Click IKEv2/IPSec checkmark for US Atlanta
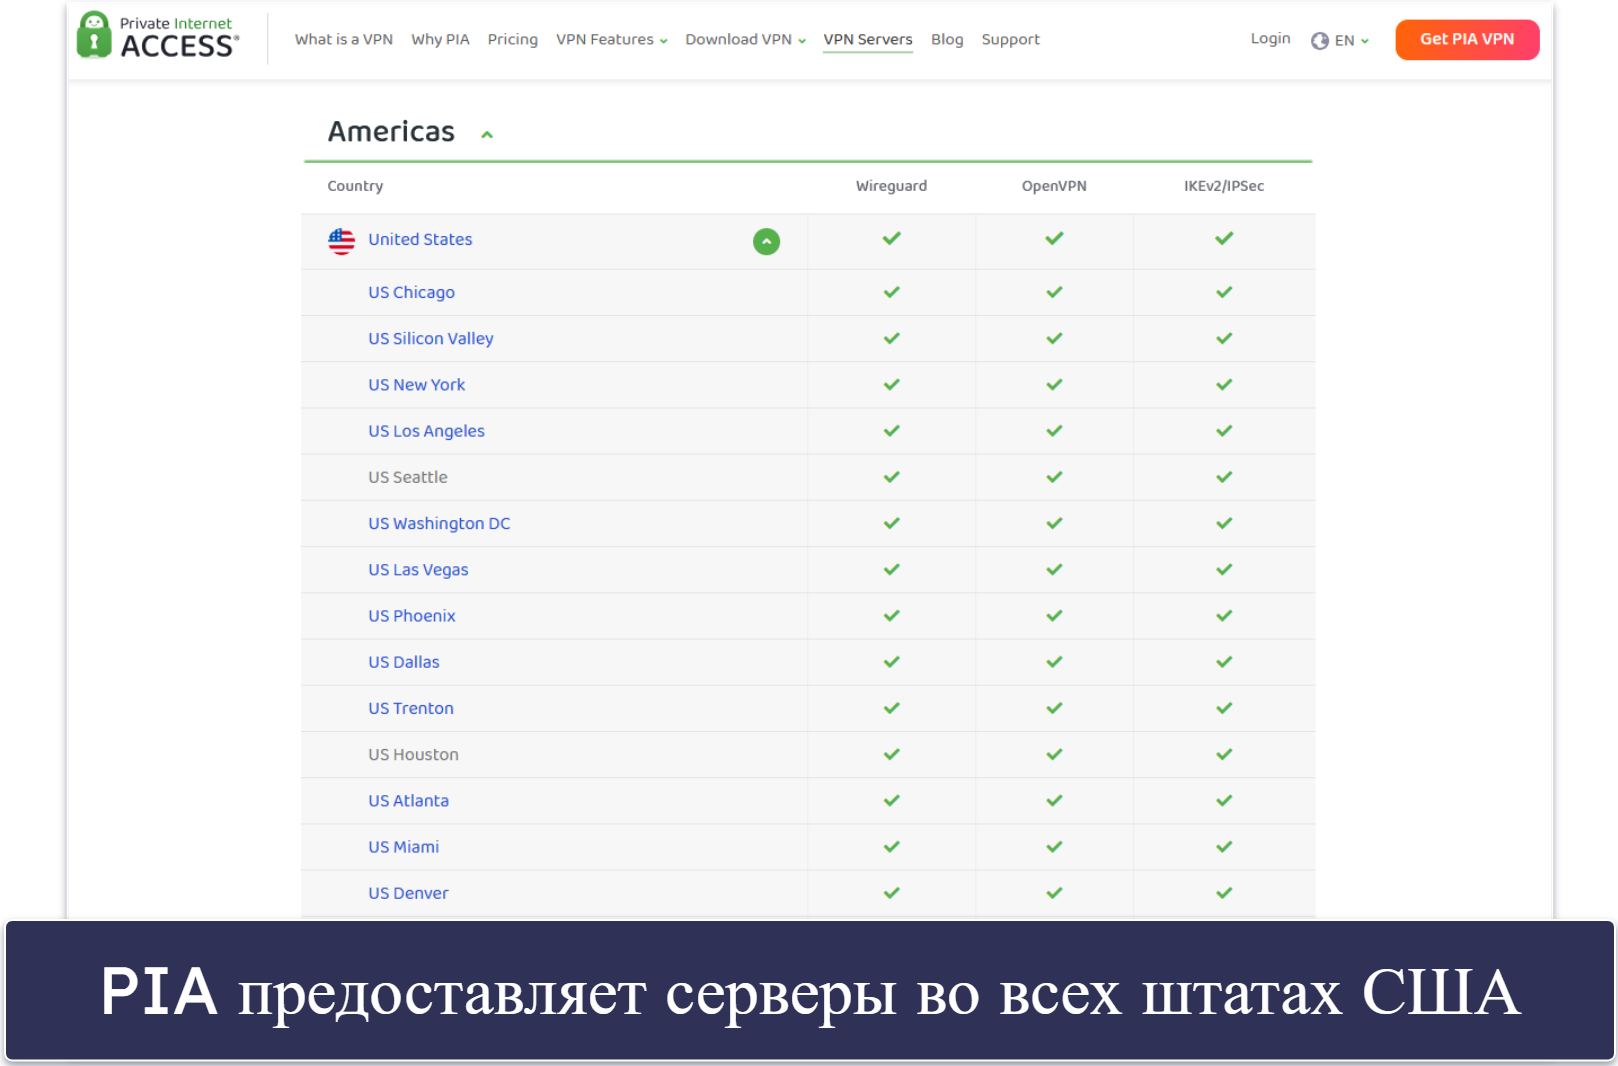The width and height of the screenshot is (1618, 1066). click(x=1224, y=800)
